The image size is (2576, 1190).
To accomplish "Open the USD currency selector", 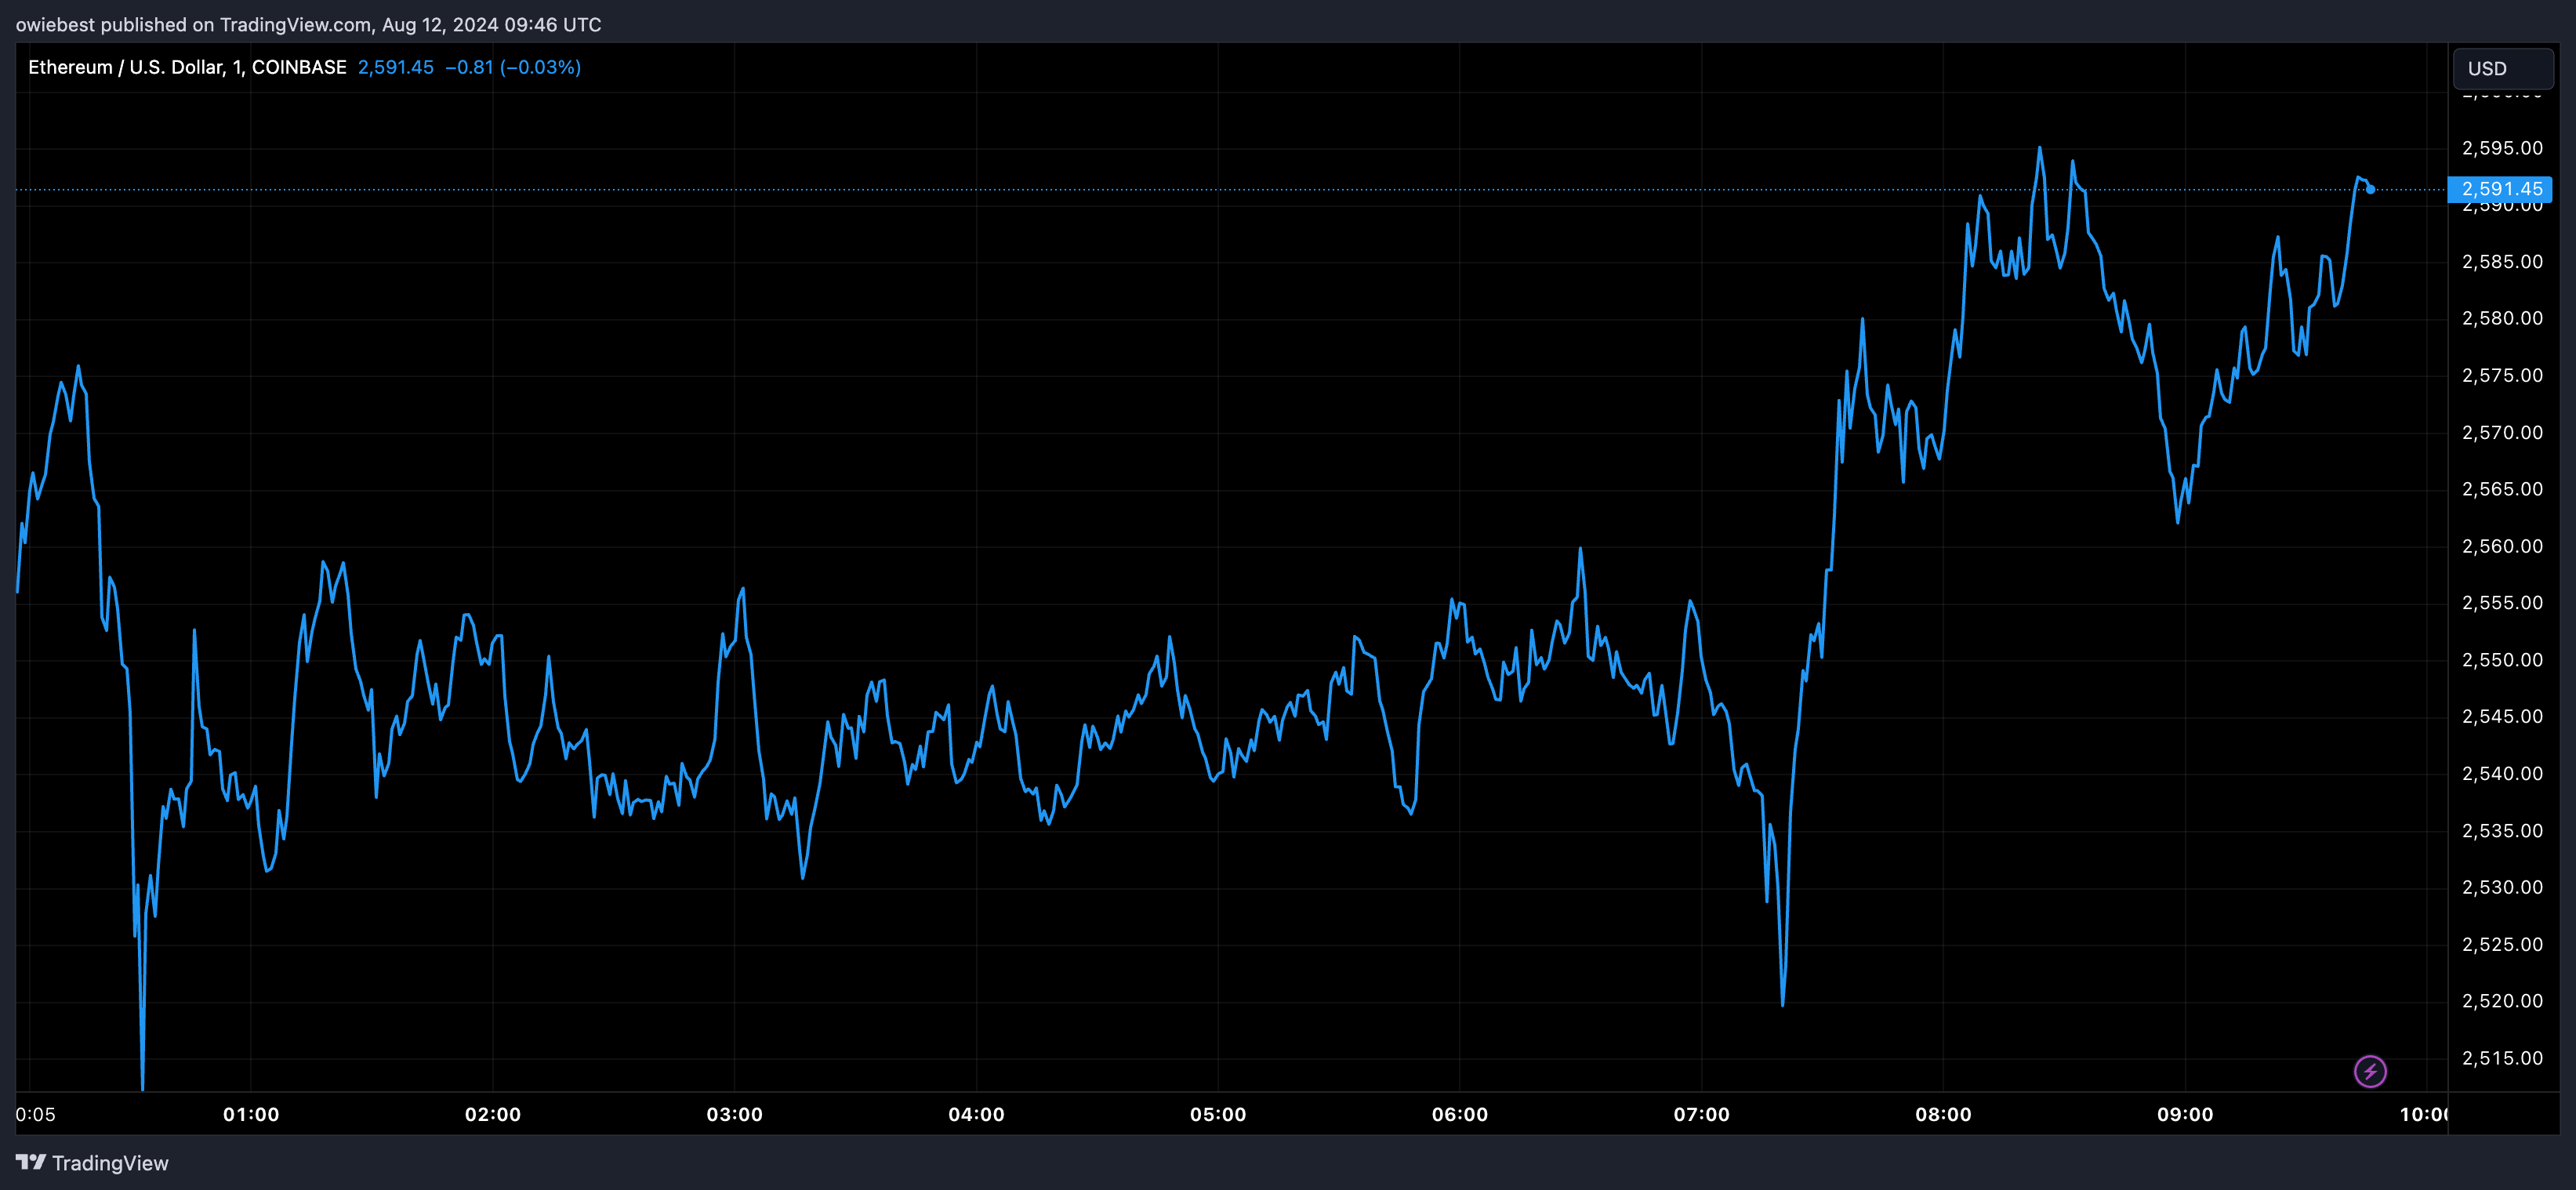I will tap(2503, 68).
